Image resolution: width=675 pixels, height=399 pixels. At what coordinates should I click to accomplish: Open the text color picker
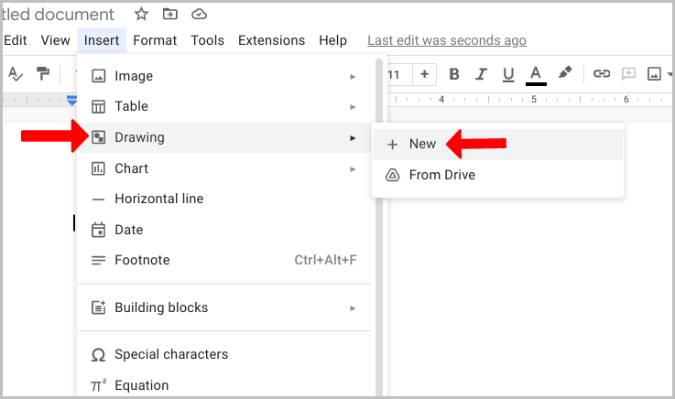click(x=536, y=75)
